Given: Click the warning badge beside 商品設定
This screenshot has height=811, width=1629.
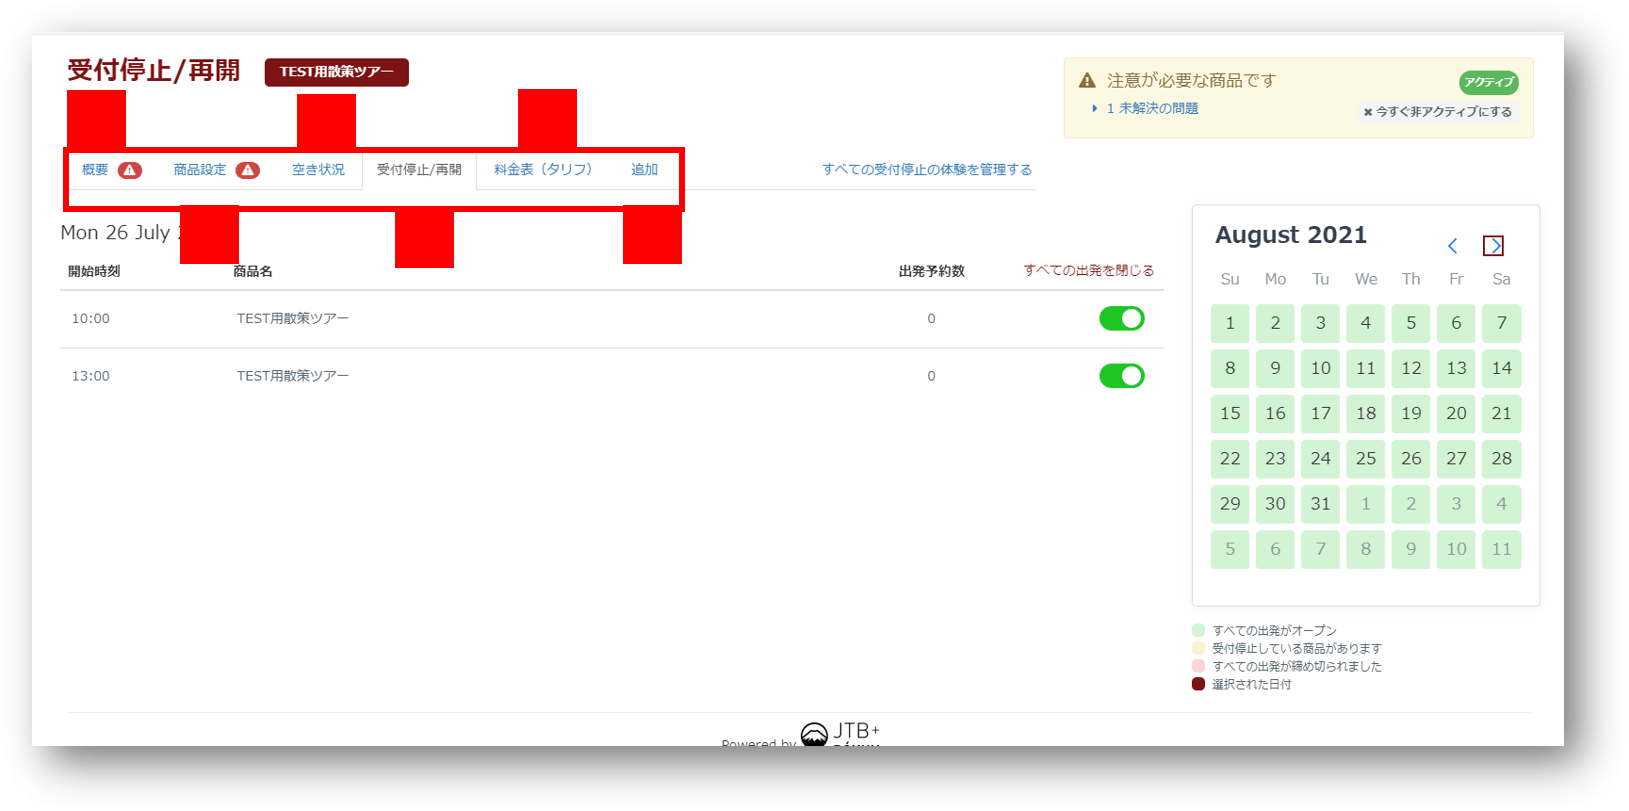Looking at the screenshot, I should [247, 170].
